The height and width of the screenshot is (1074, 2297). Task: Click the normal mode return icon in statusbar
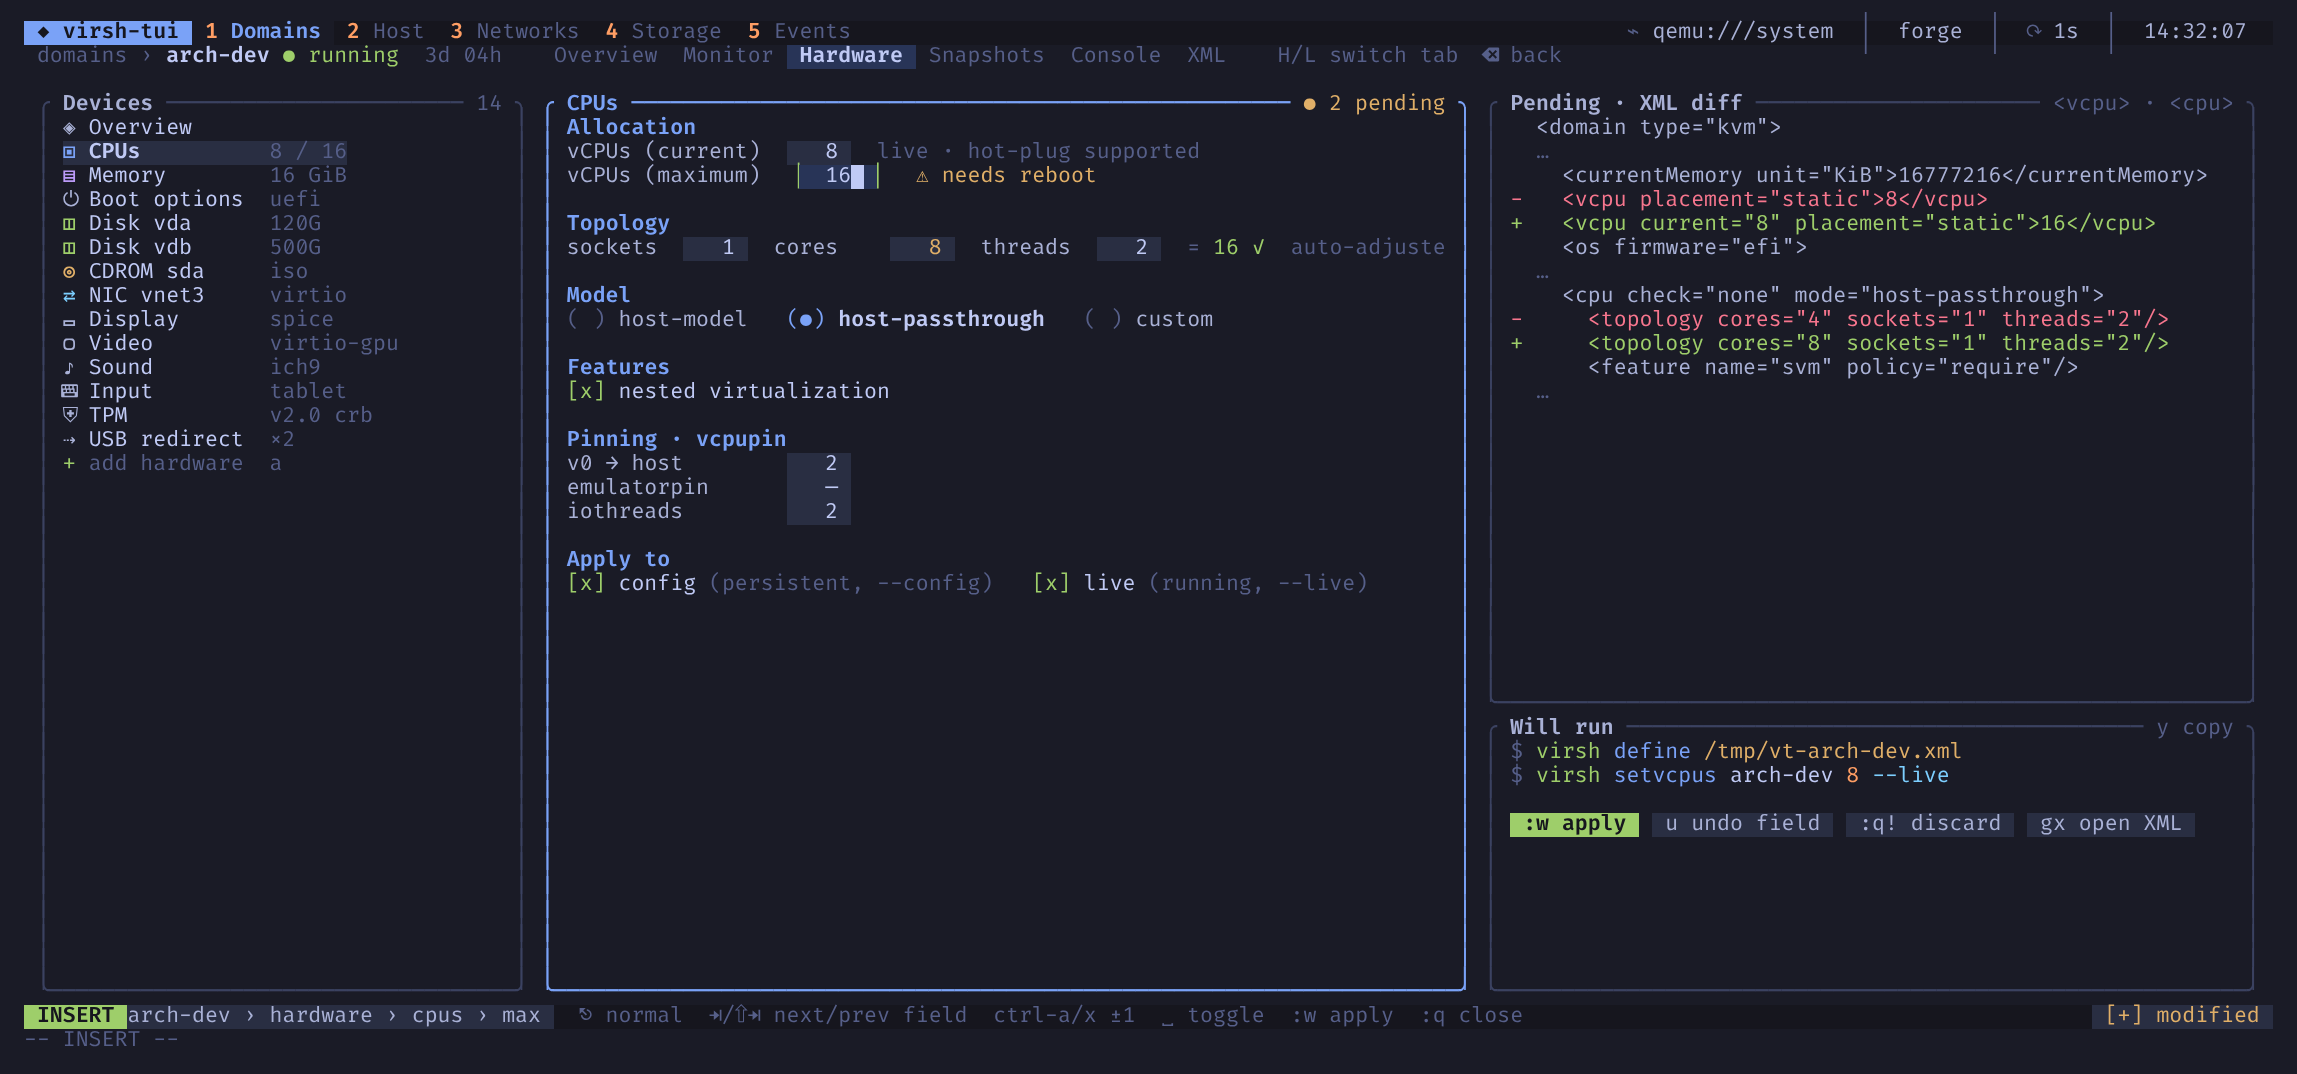pyautogui.click(x=586, y=1015)
